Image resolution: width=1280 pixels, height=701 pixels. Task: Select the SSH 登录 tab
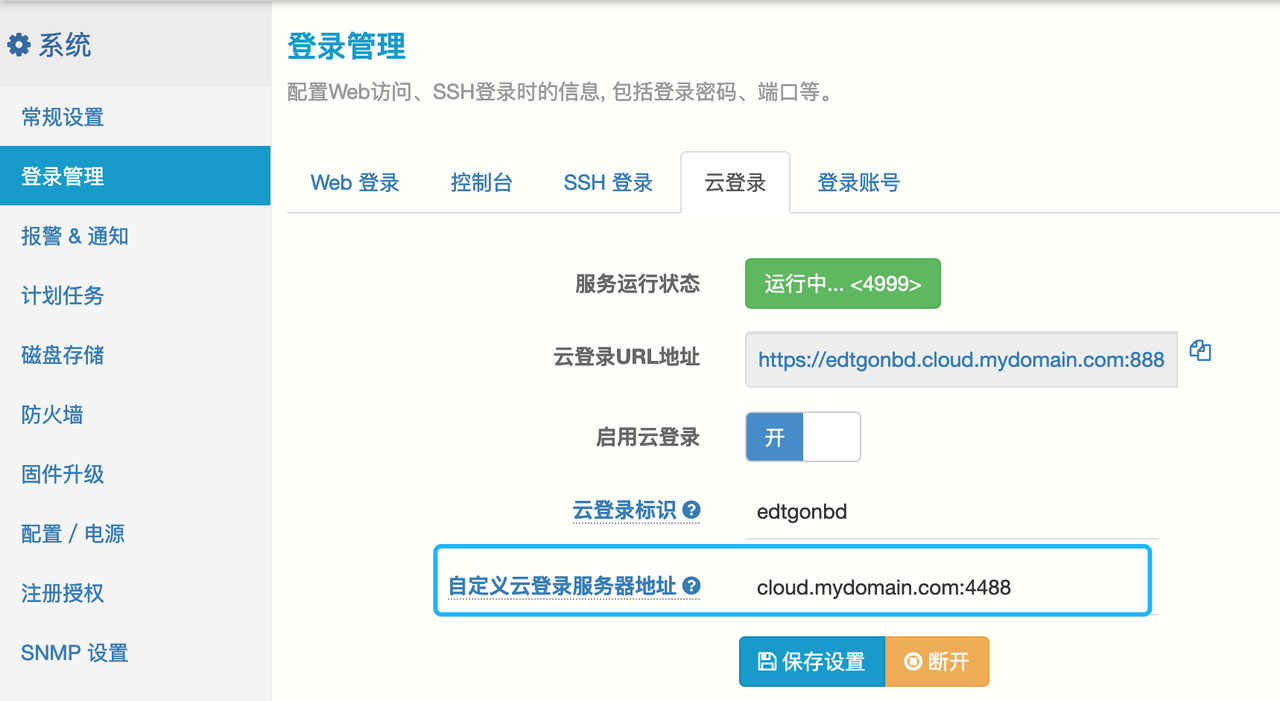tap(608, 183)
